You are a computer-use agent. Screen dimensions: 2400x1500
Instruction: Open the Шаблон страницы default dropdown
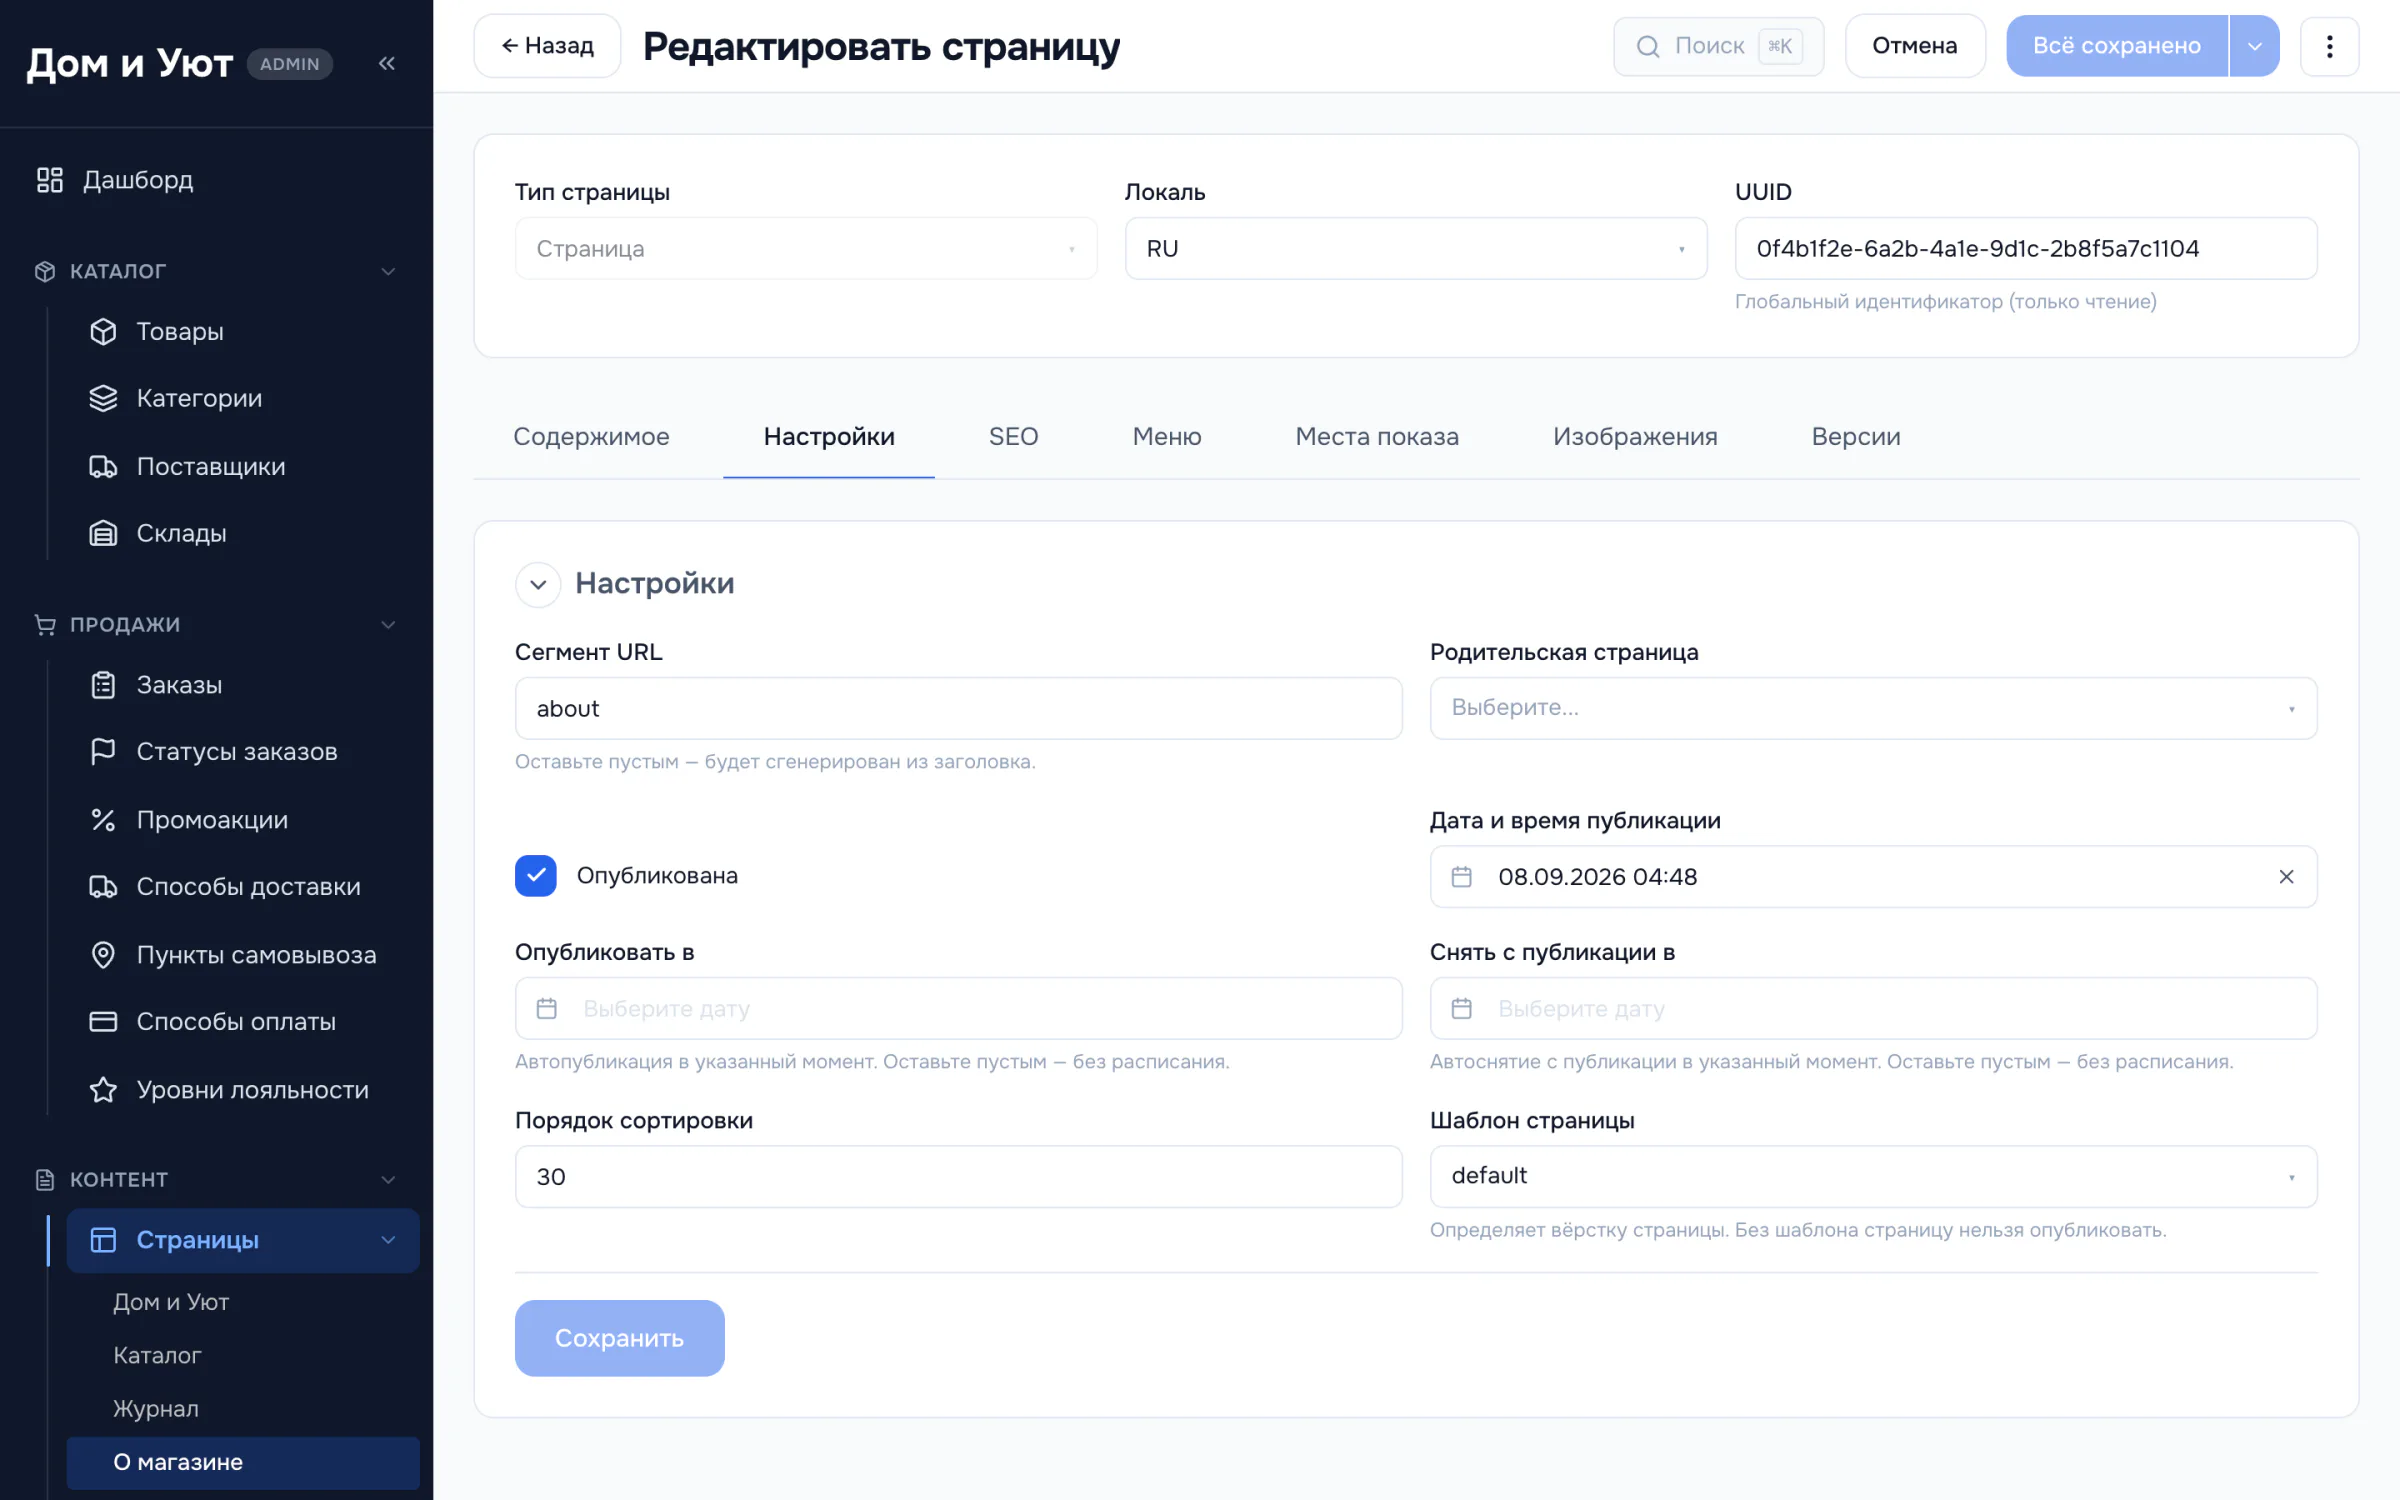pyautogui.click(x=1873, y=1176)
